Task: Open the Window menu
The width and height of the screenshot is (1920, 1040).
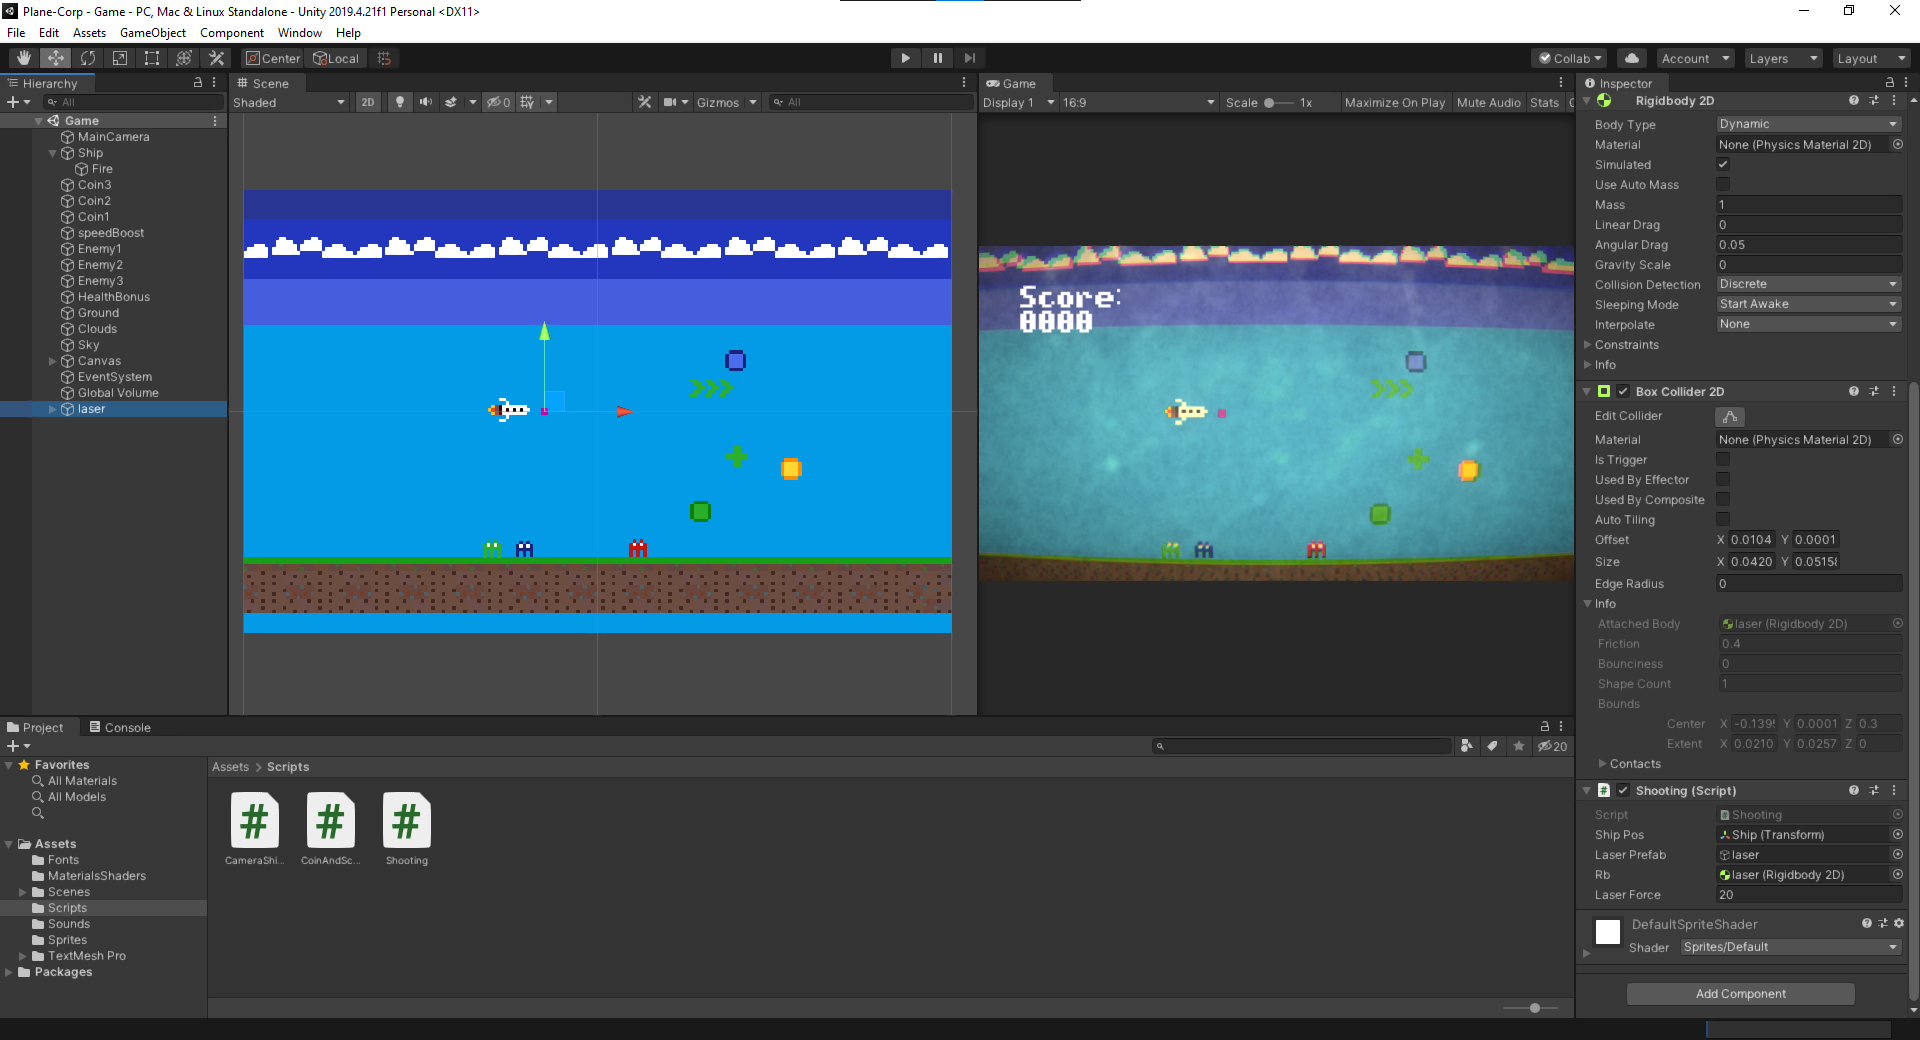Action: (x=300, y=33)
